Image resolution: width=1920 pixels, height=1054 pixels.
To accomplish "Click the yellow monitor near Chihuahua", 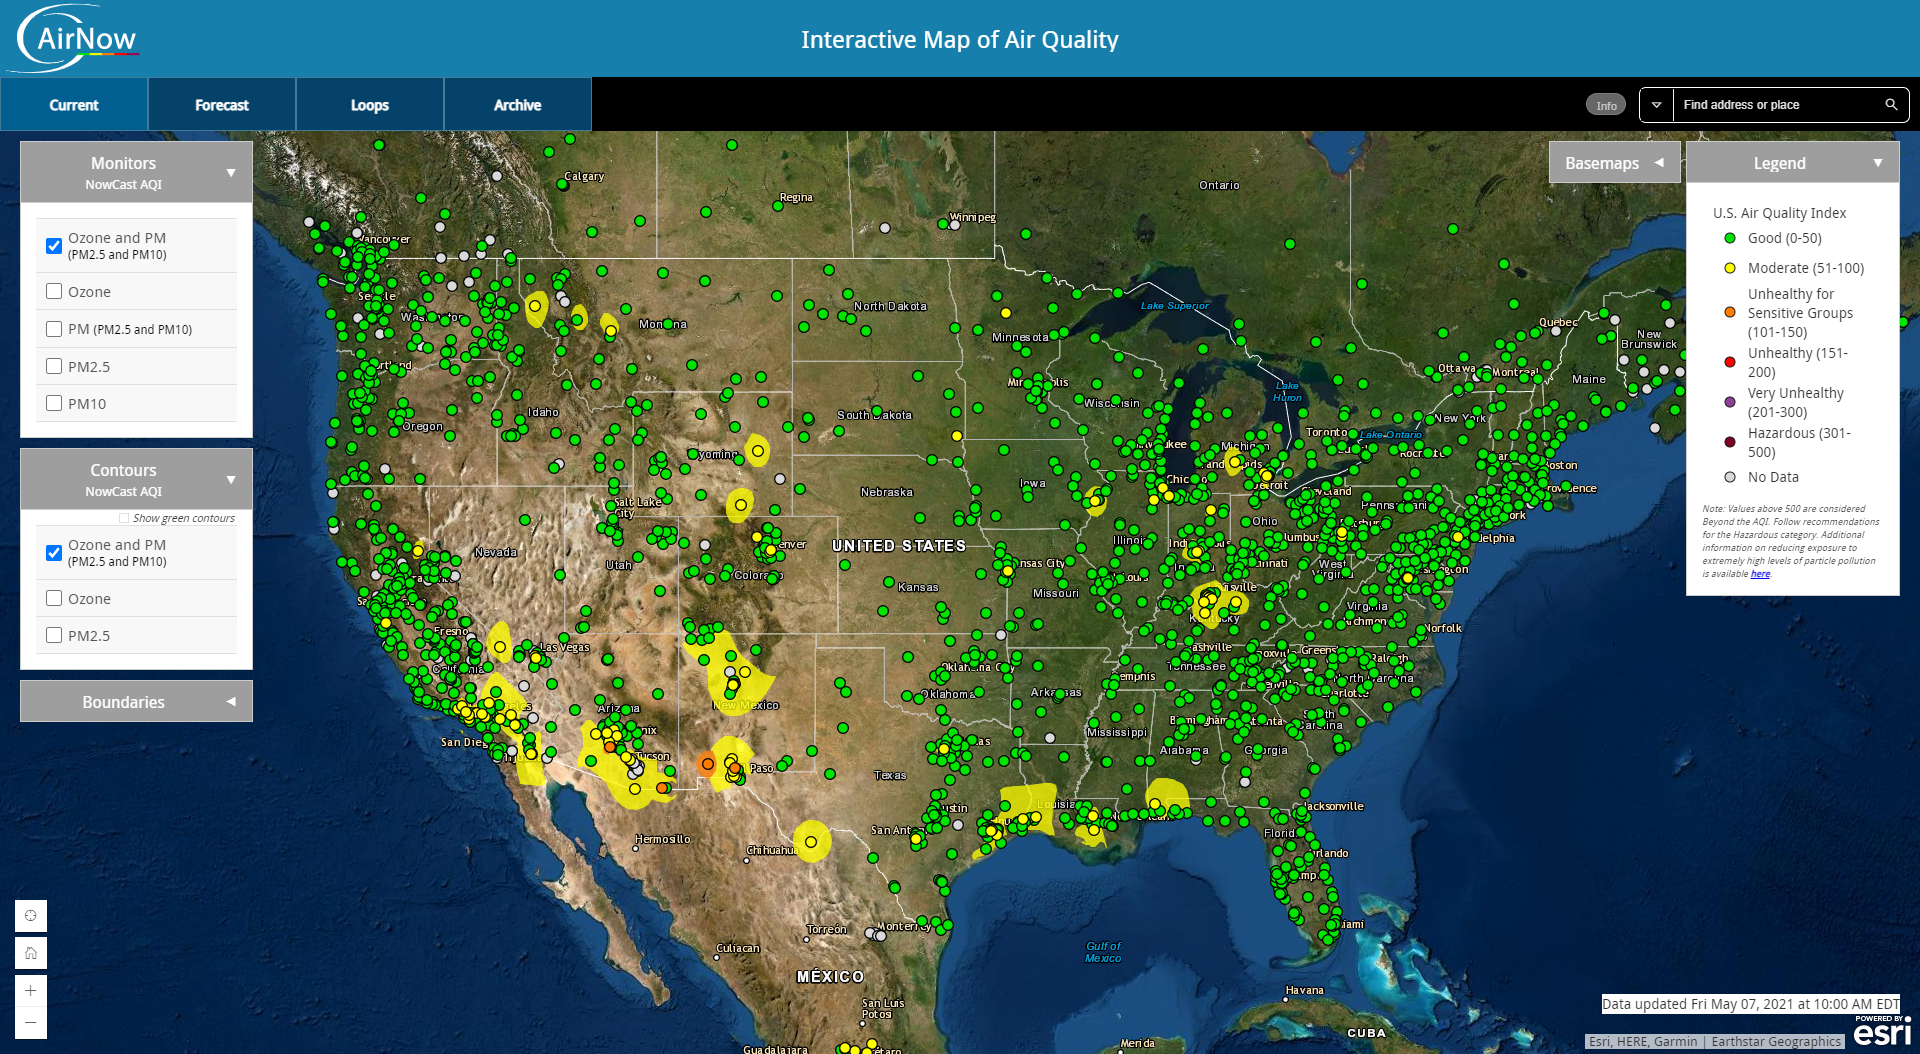I will pyautogui.click(x=811, y=842).
